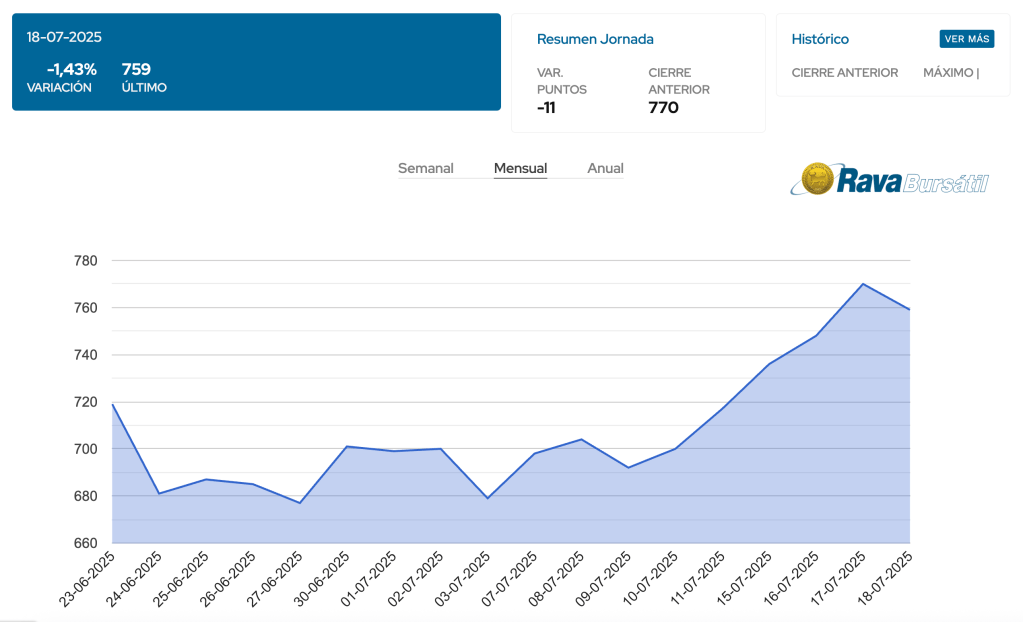
Task: Switch to the Semanal chart view
Action: 425,168
